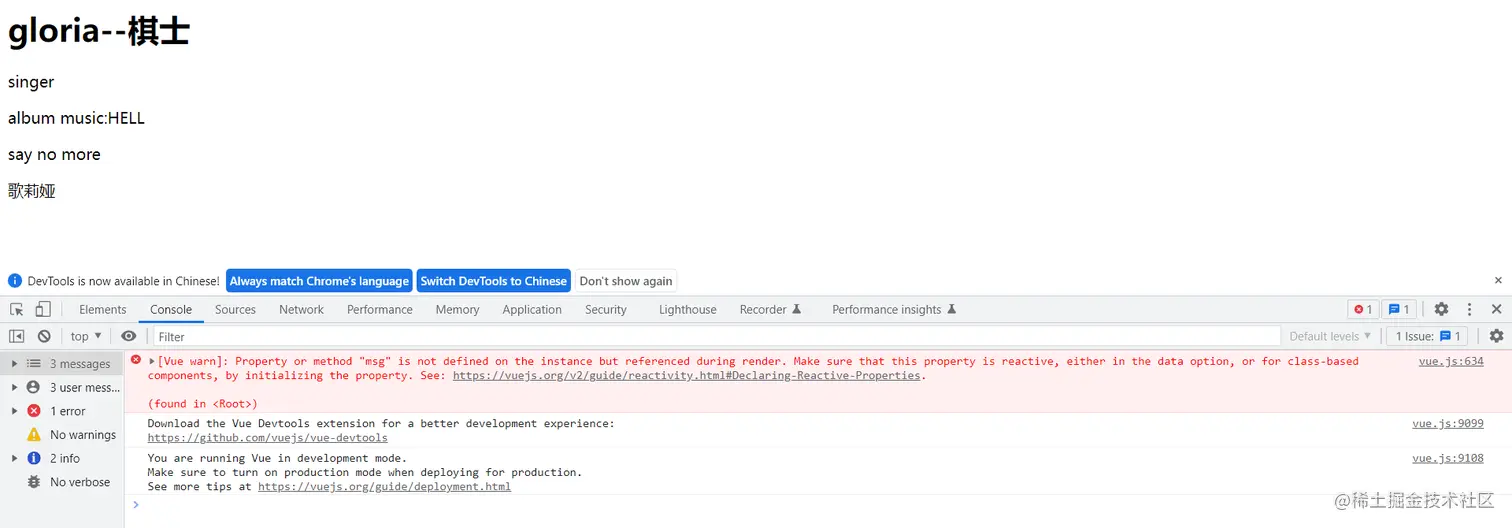The image size is (1512, 528).
Task: Open console settings gear beside issues counter
Action: coord(1496,337)
